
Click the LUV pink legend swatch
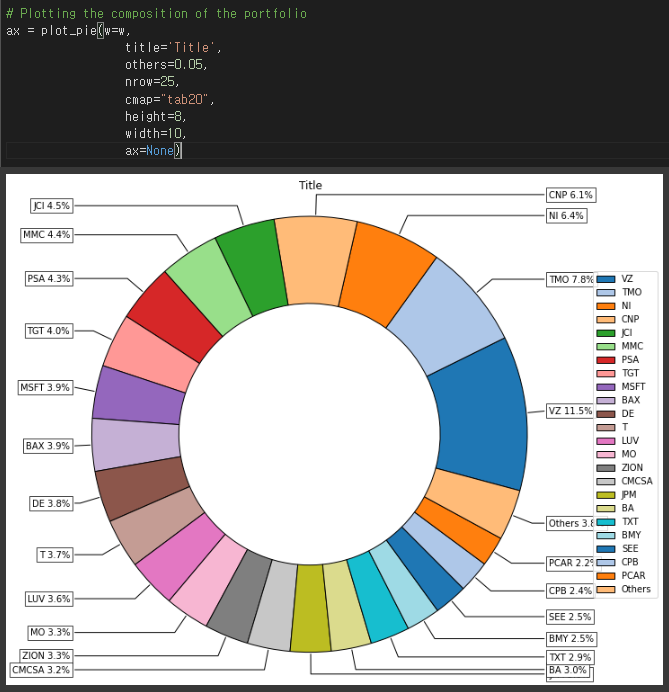coord(605,441)
